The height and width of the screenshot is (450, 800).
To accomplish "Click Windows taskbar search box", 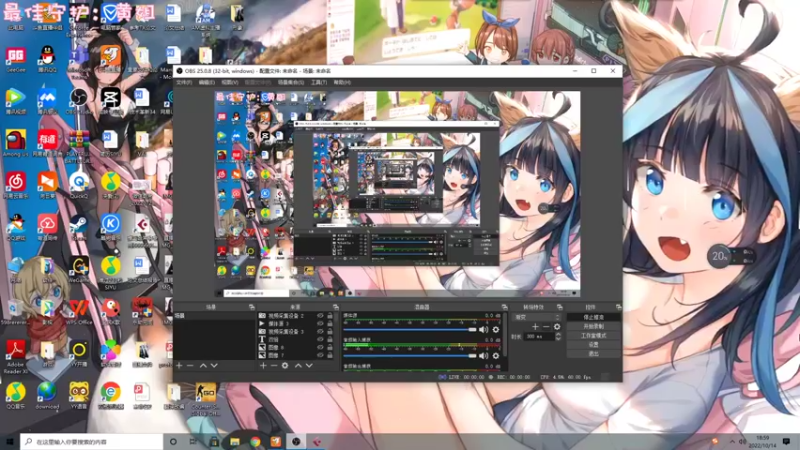I will coord(92,441).
